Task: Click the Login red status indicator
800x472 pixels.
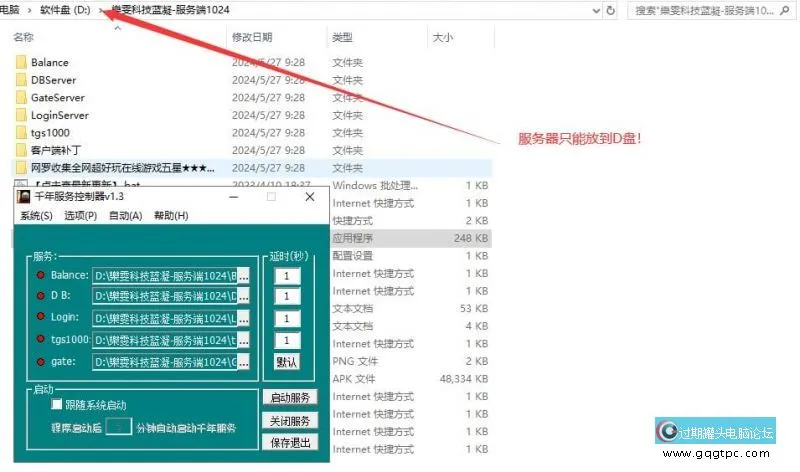Action: [x=40, y=317]
